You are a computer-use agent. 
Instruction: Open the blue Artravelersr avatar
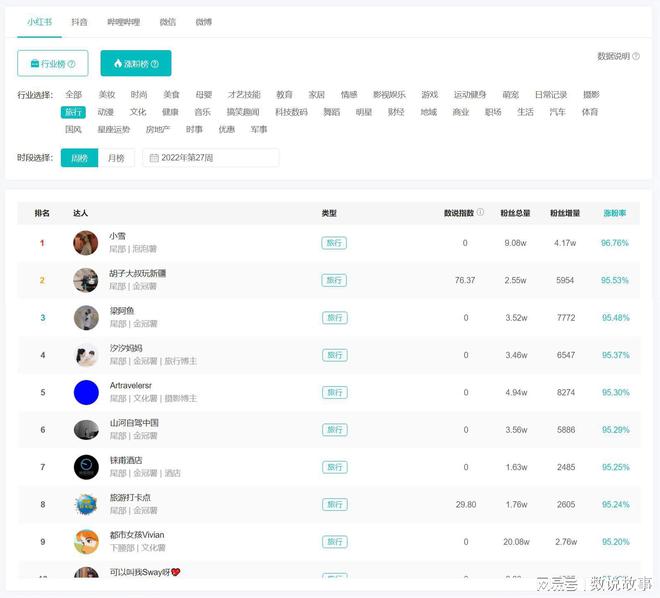coord(86,393)
